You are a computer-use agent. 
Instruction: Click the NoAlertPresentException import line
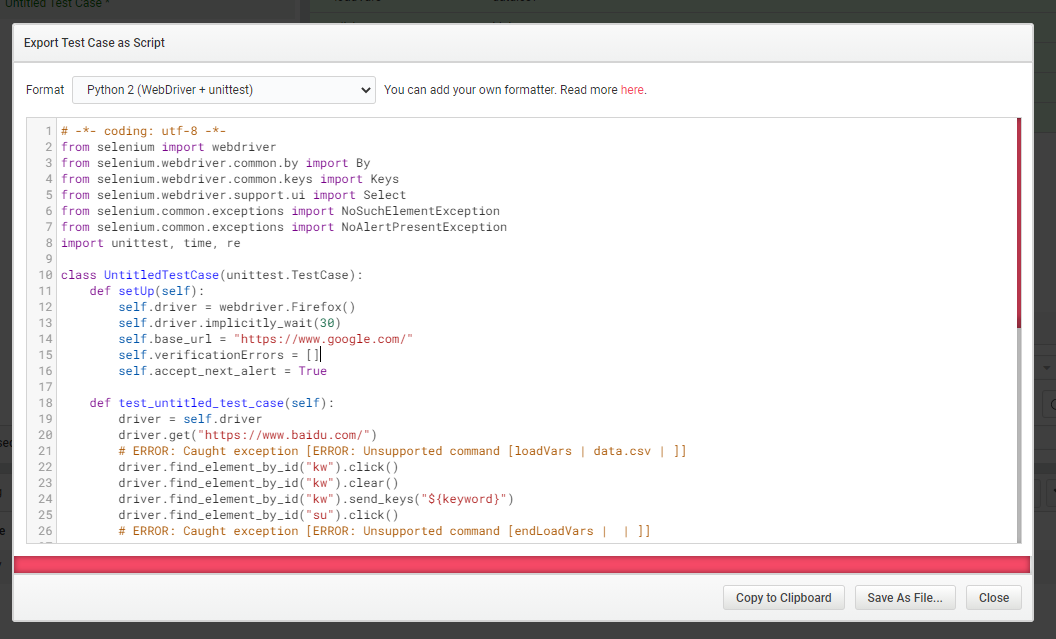[x=284, y=227]
